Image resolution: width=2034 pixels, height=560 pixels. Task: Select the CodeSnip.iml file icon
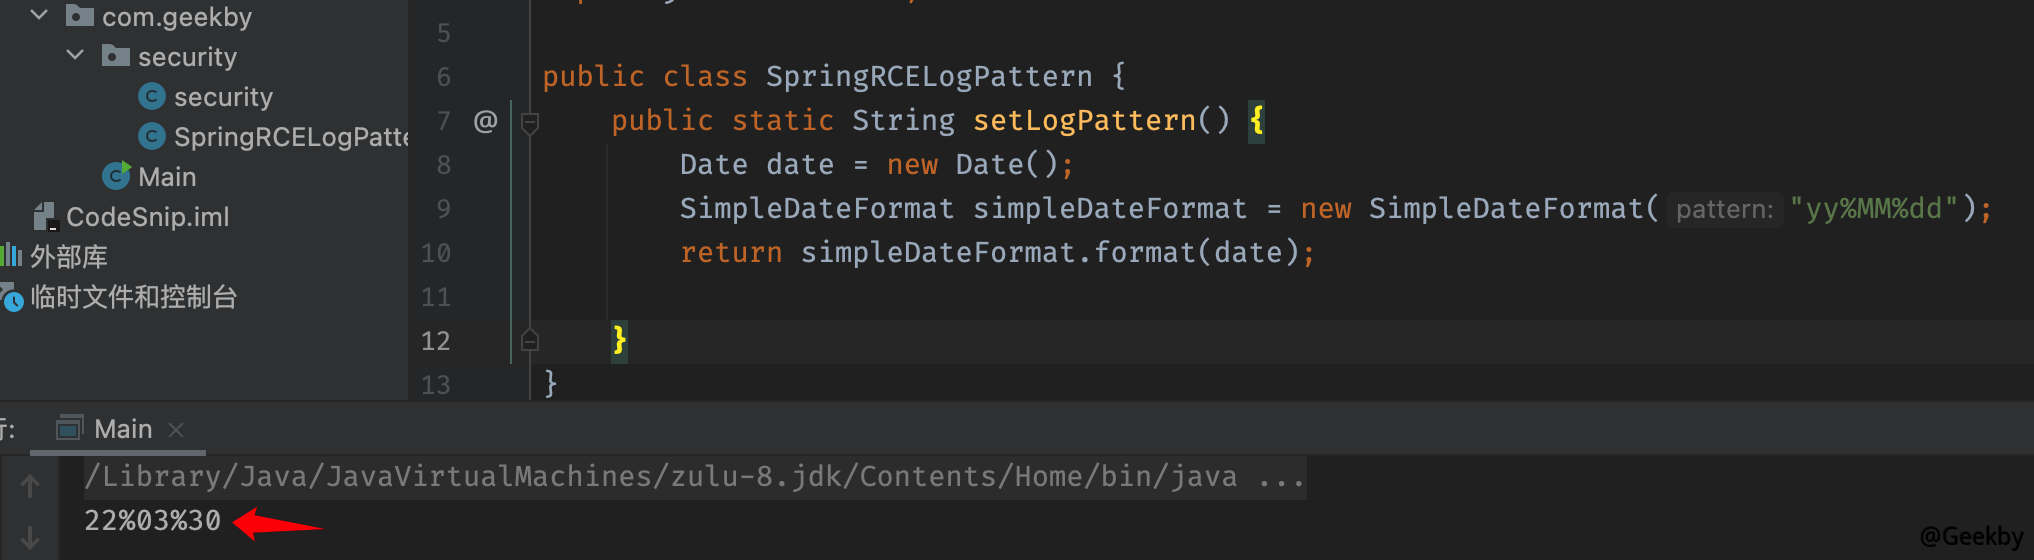45,216
